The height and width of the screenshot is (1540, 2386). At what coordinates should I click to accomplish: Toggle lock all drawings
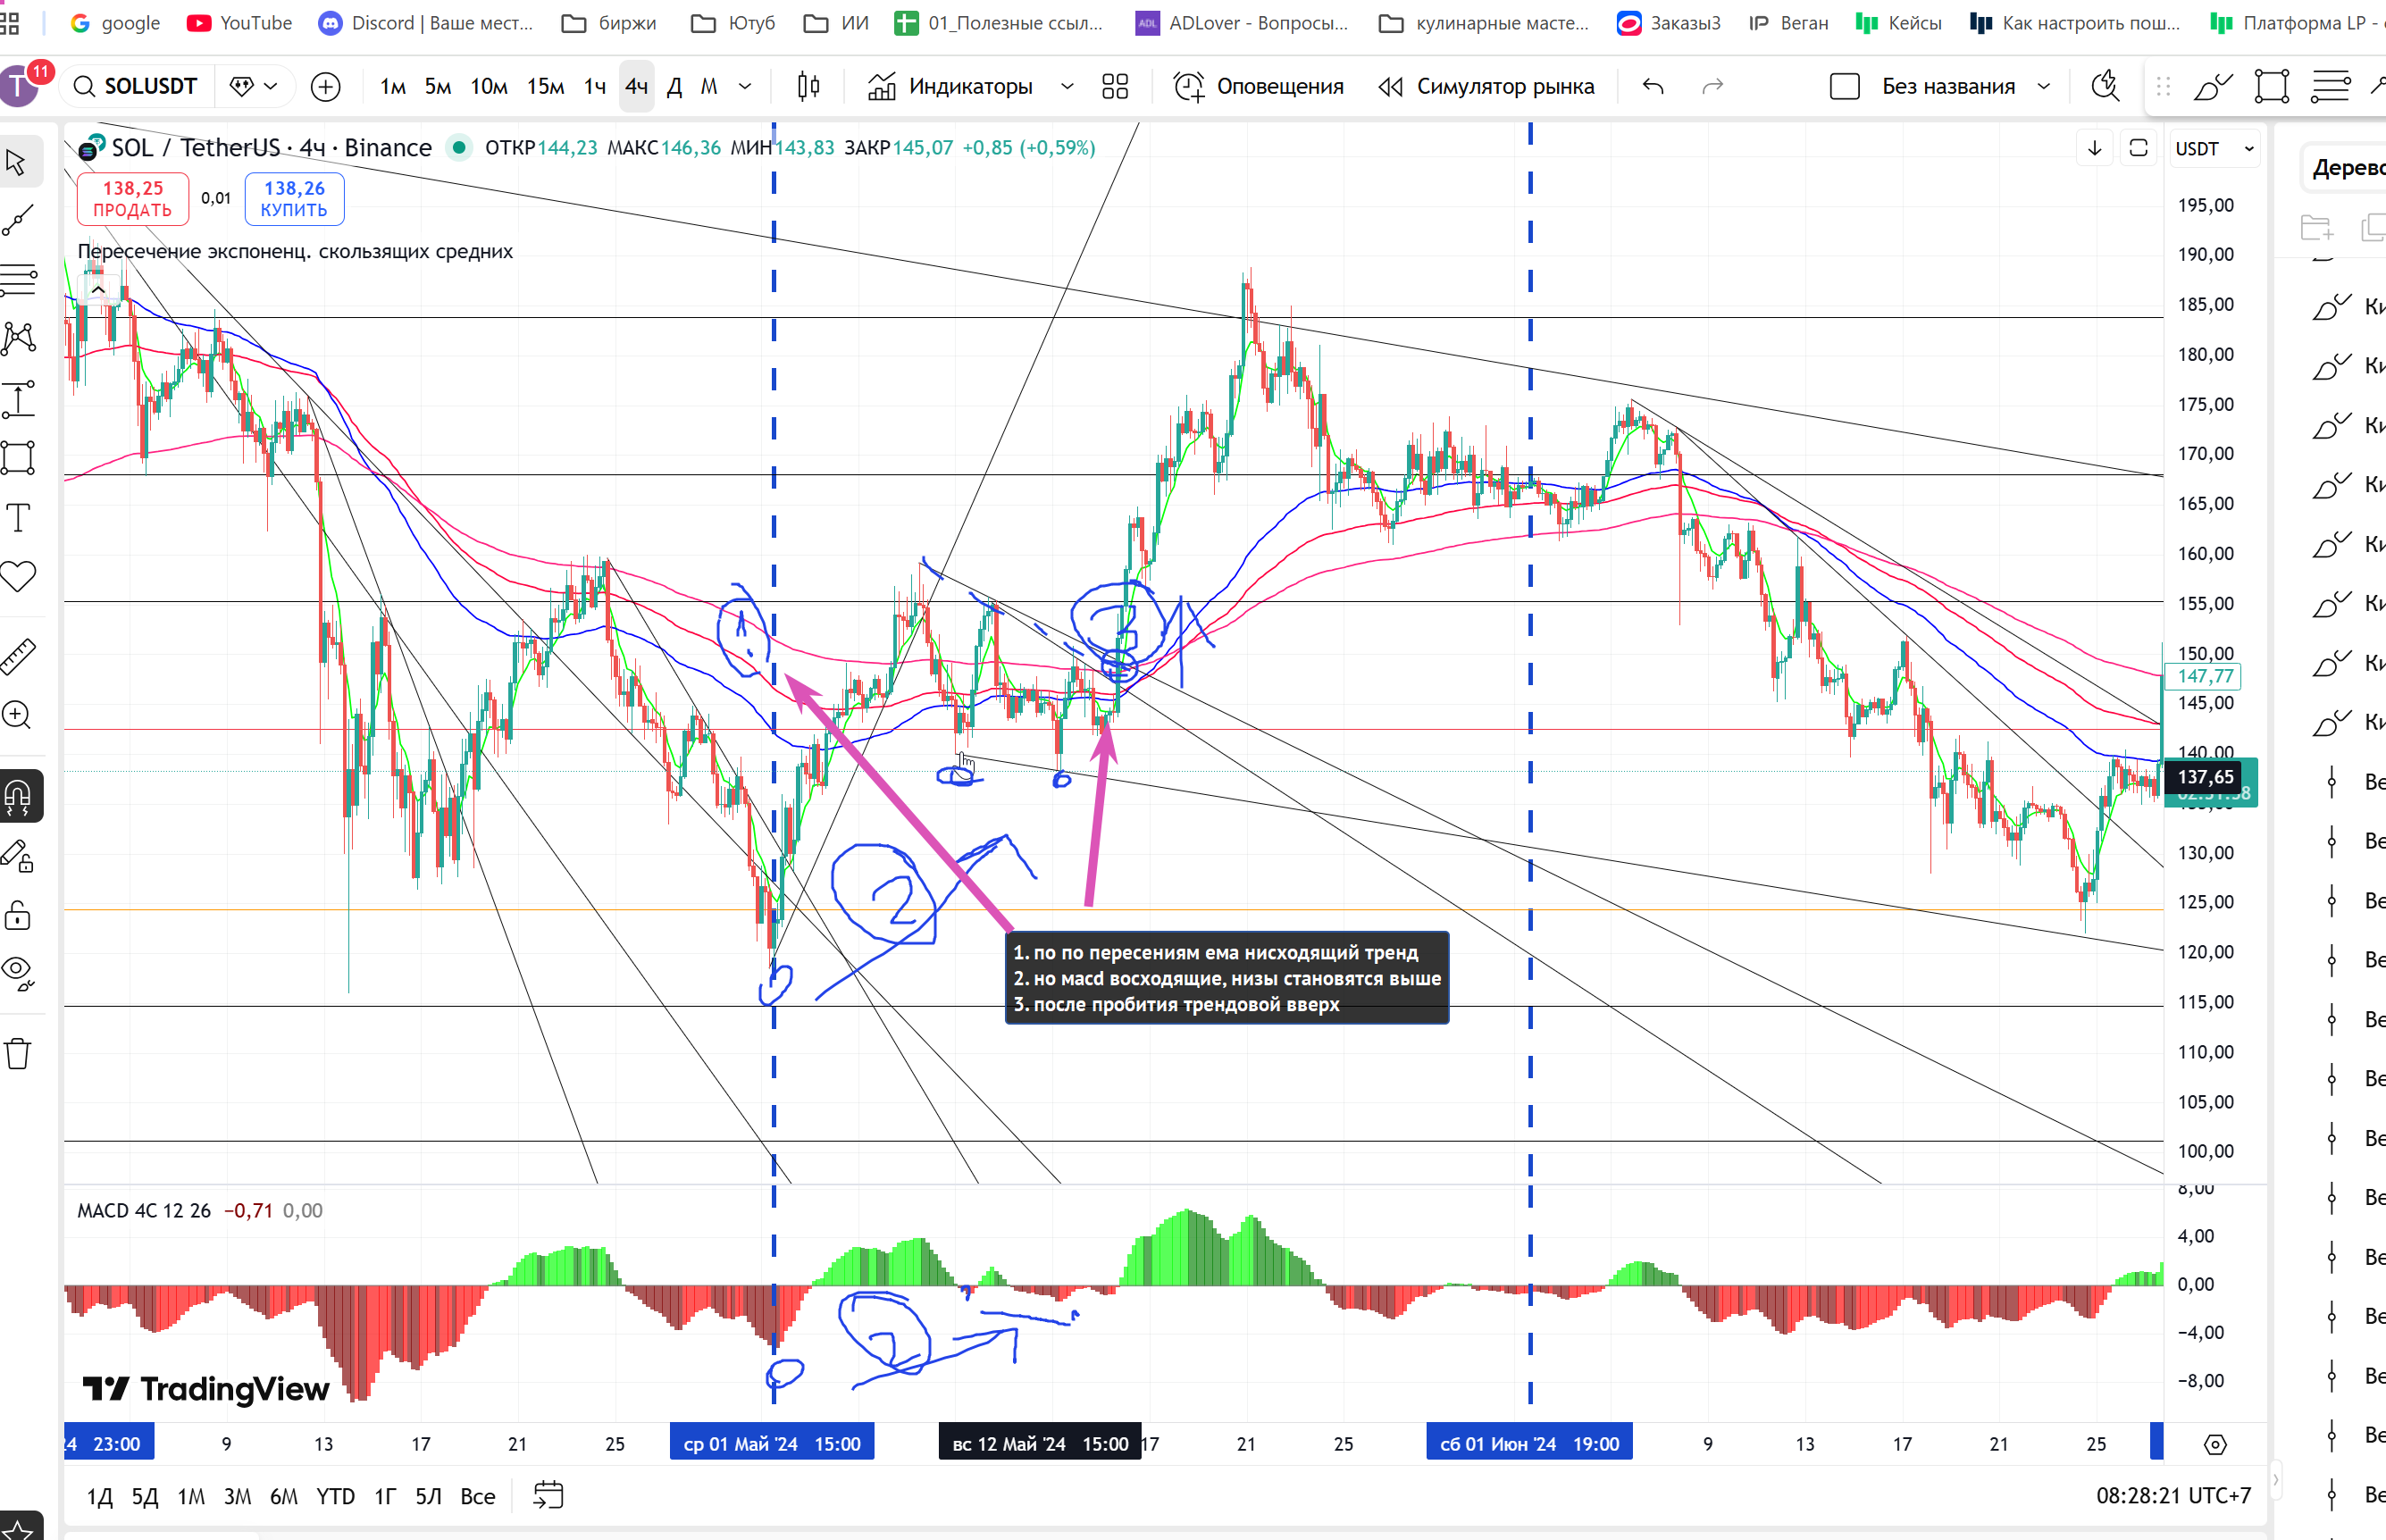(18, 915)
